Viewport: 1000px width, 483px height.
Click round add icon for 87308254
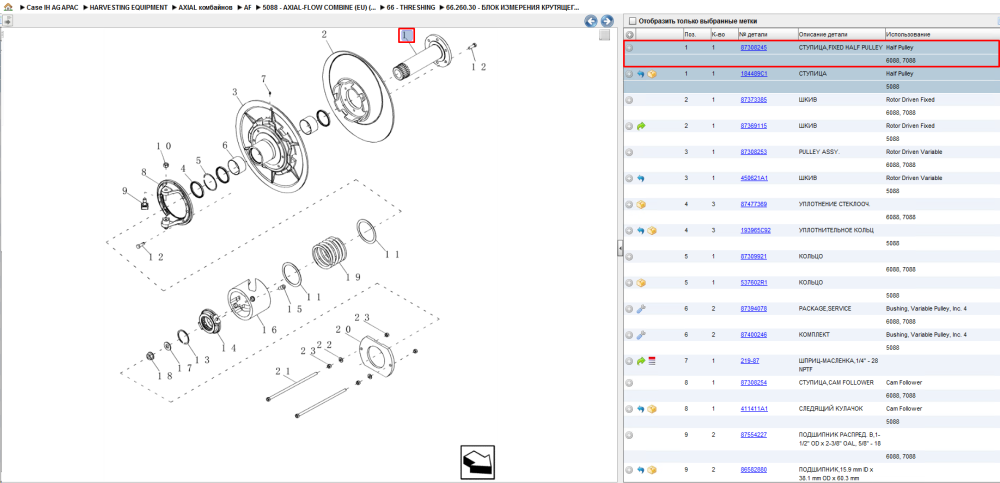629,383
